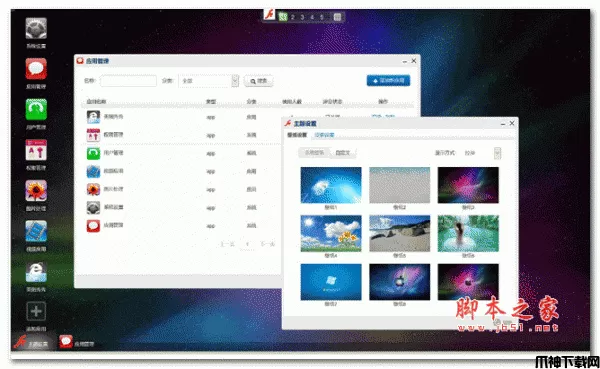This screenshot has width=600, height=369.
Task: Click the blue Add App button
Action: click(x=388, y=80)
